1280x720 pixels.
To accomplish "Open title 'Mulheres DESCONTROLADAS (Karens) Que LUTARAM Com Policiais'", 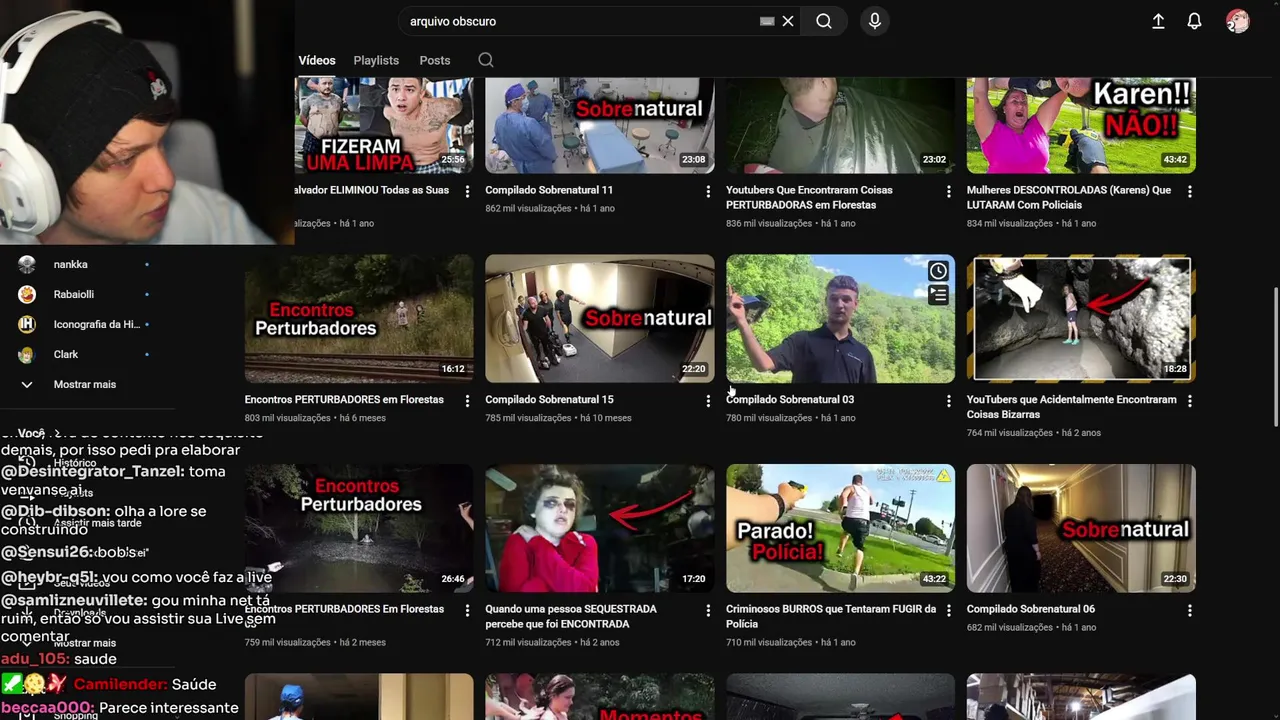I will coord(1069,197).
